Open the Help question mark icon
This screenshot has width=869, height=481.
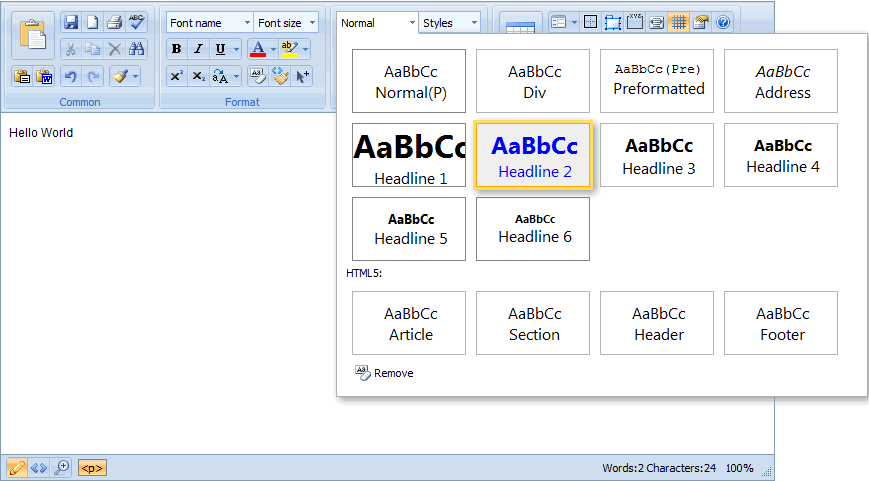[723, 22]
